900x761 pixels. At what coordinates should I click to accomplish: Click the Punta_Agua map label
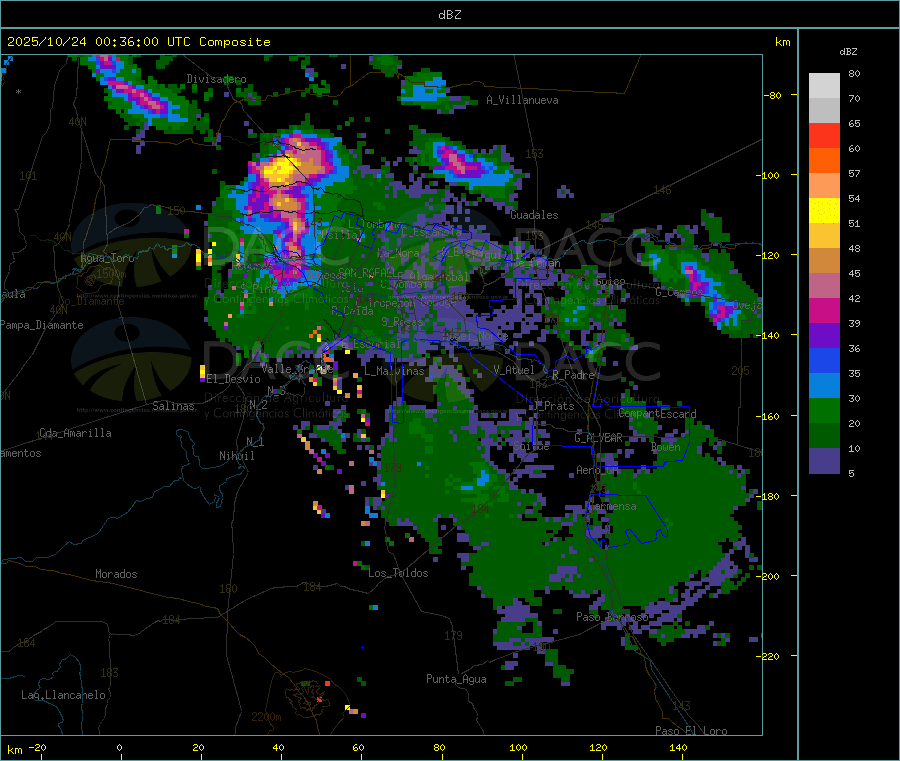tap(456, 680)
